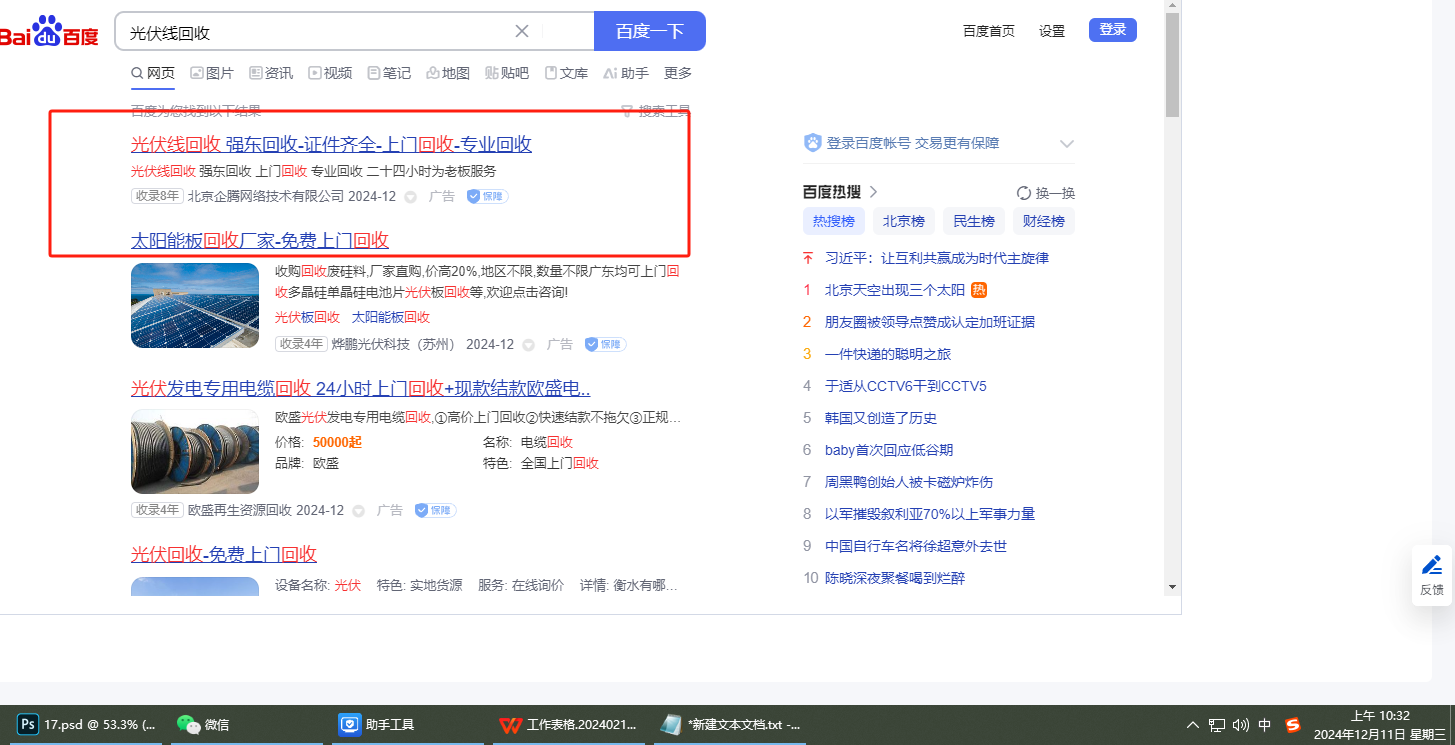Click the solar panel result thumbnail
The width and height of the screenshot is (1455, 745).
pos(195,305)
